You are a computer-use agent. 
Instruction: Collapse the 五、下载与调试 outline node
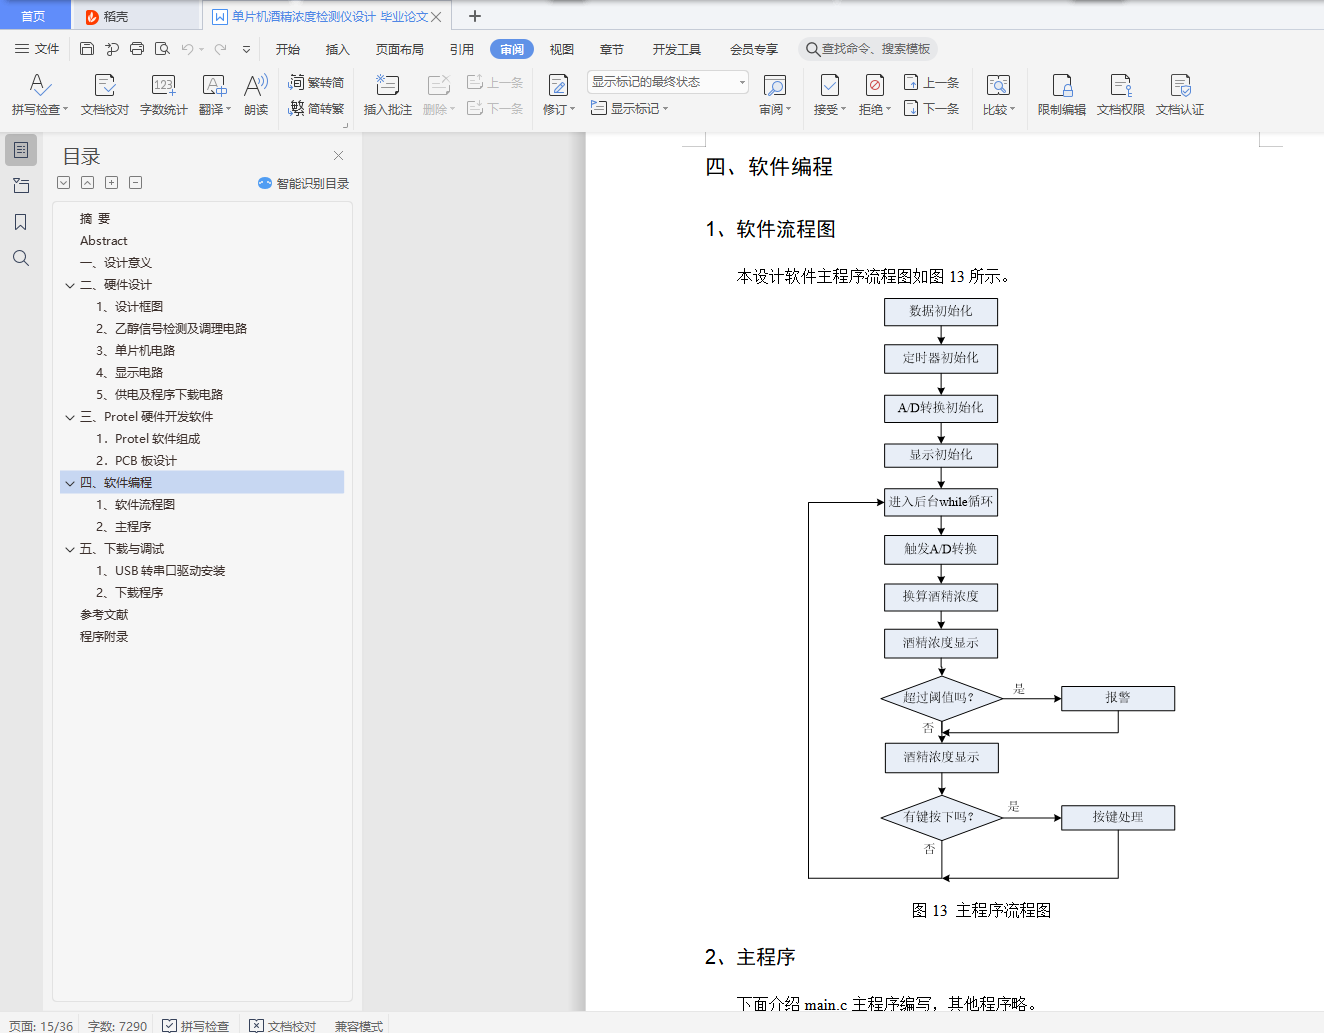tap(70, 549)
